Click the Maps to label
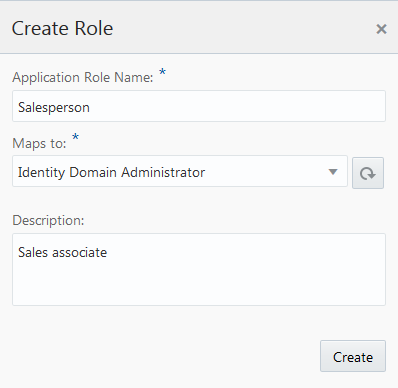This screenshot has height=388, width=398. coord(39,143)
